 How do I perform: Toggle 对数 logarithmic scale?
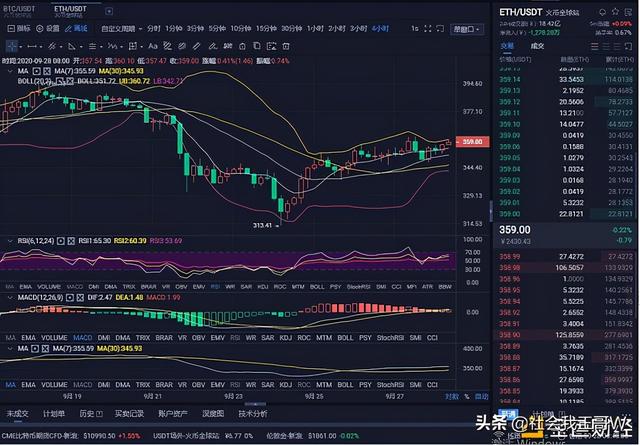click(452, 396)
